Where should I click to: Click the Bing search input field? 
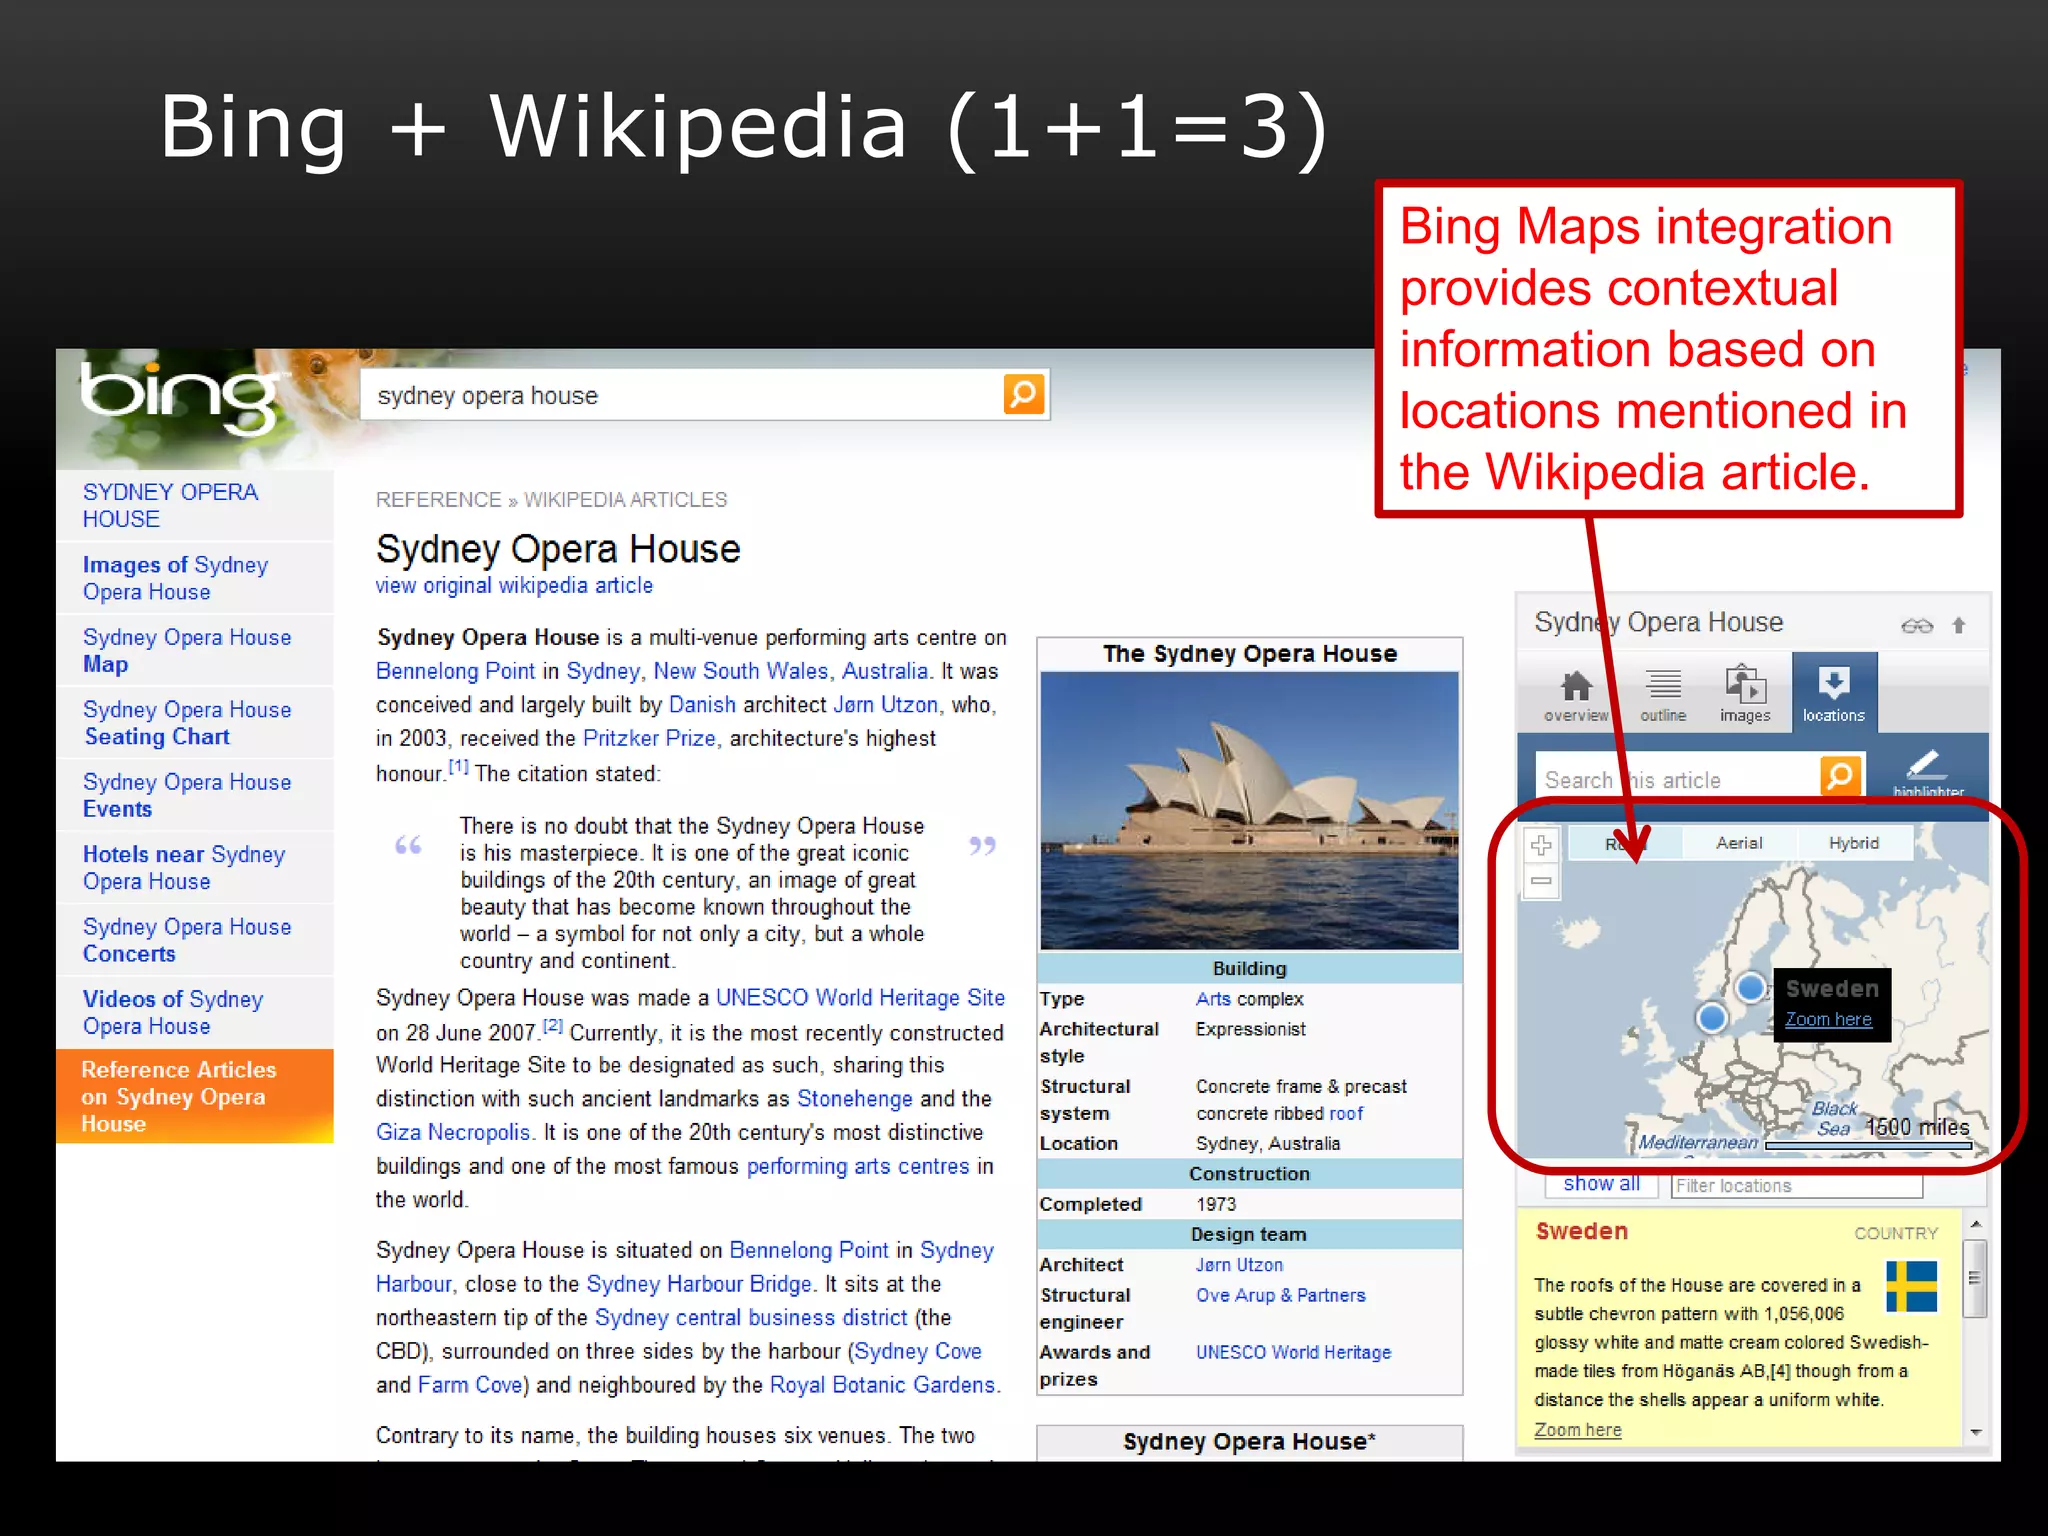(683, 395)
